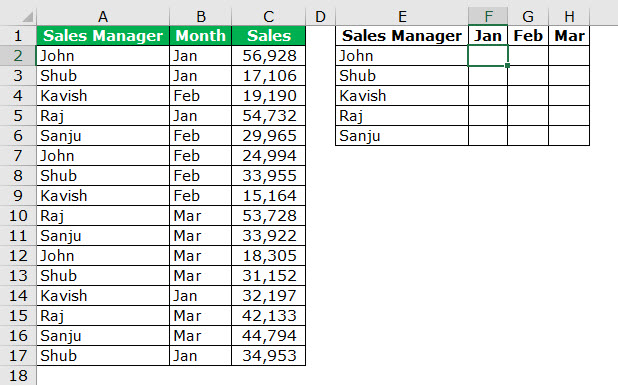Screen dimensions: 618x385
Task: Select column D header
Action: (320, 17)
